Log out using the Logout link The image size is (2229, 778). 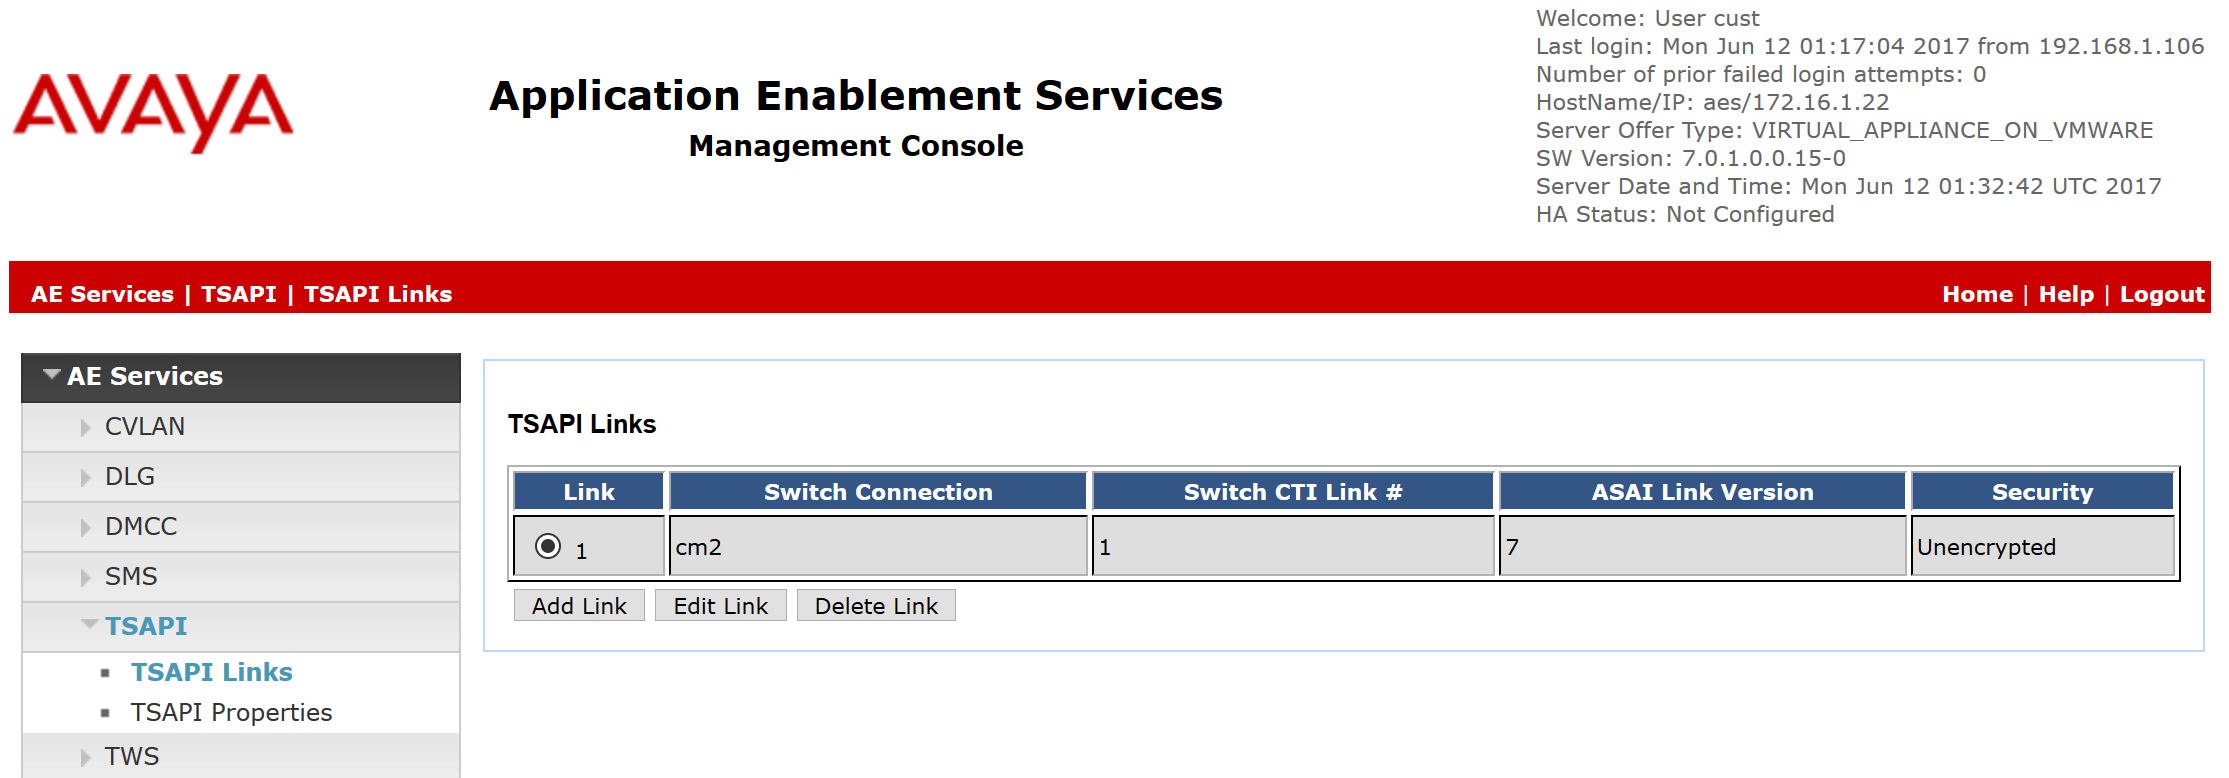point(2162,294)
